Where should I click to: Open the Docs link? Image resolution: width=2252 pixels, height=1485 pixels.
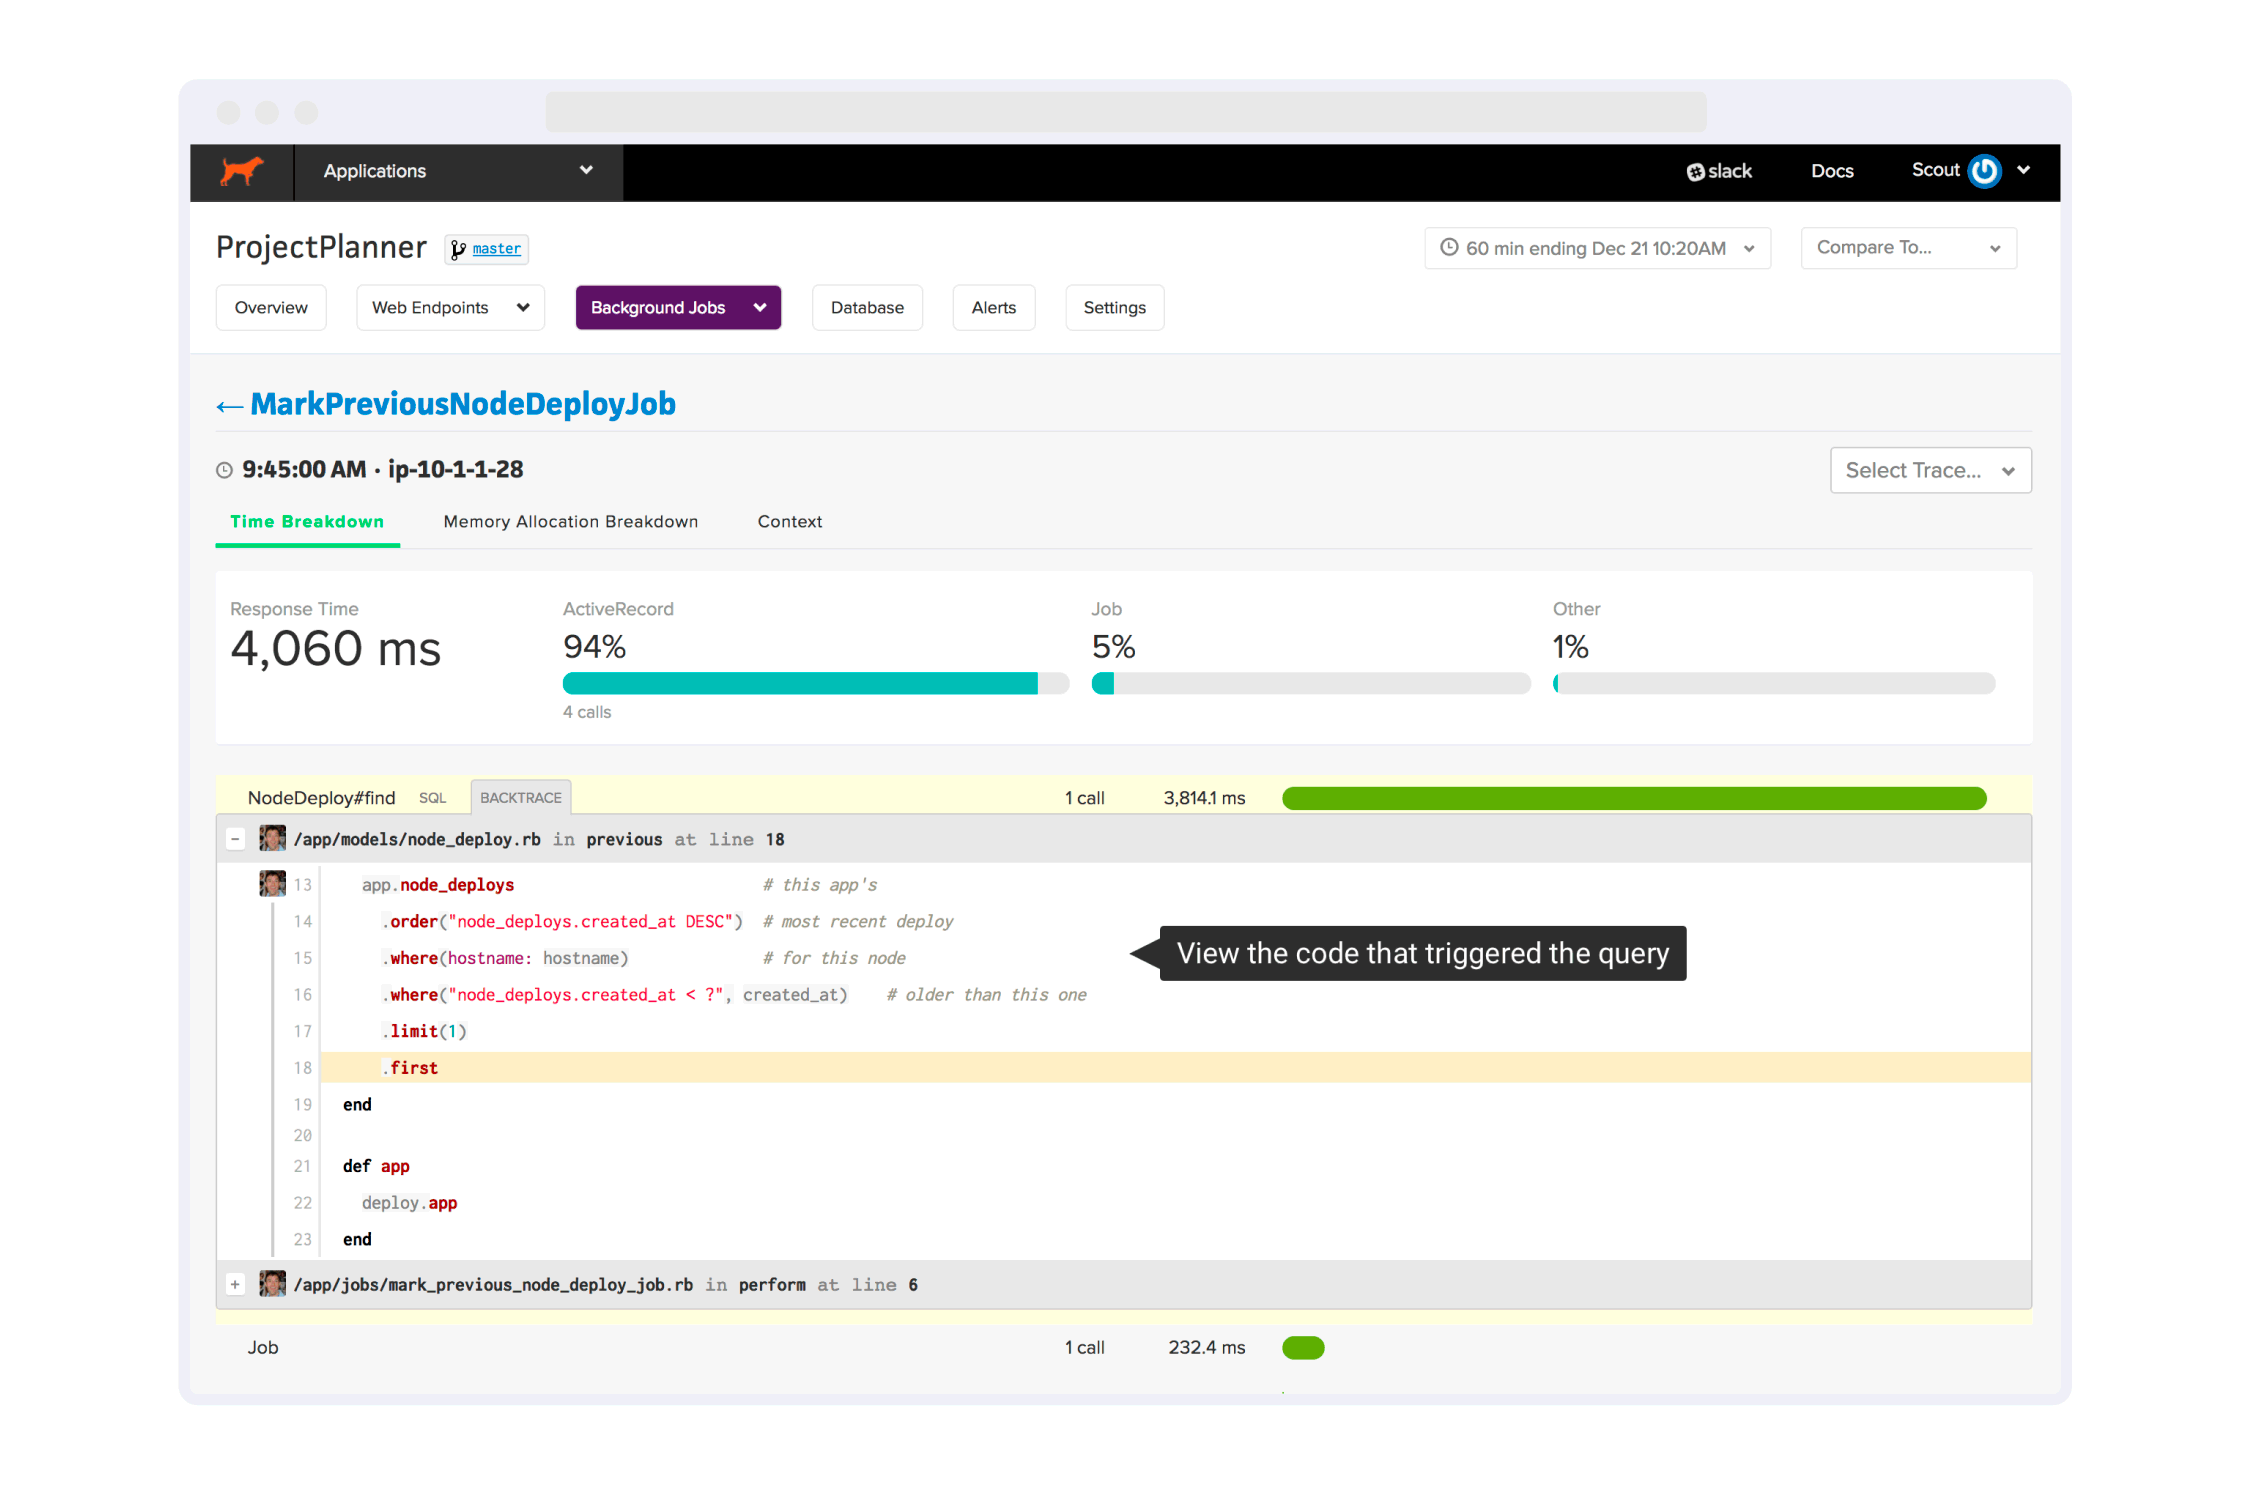pos(1832,172)
